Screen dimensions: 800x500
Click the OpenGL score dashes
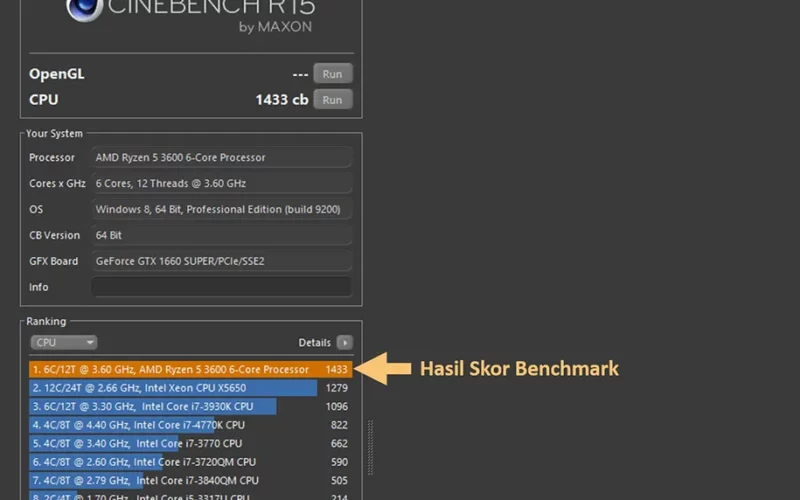click(300, 74)
